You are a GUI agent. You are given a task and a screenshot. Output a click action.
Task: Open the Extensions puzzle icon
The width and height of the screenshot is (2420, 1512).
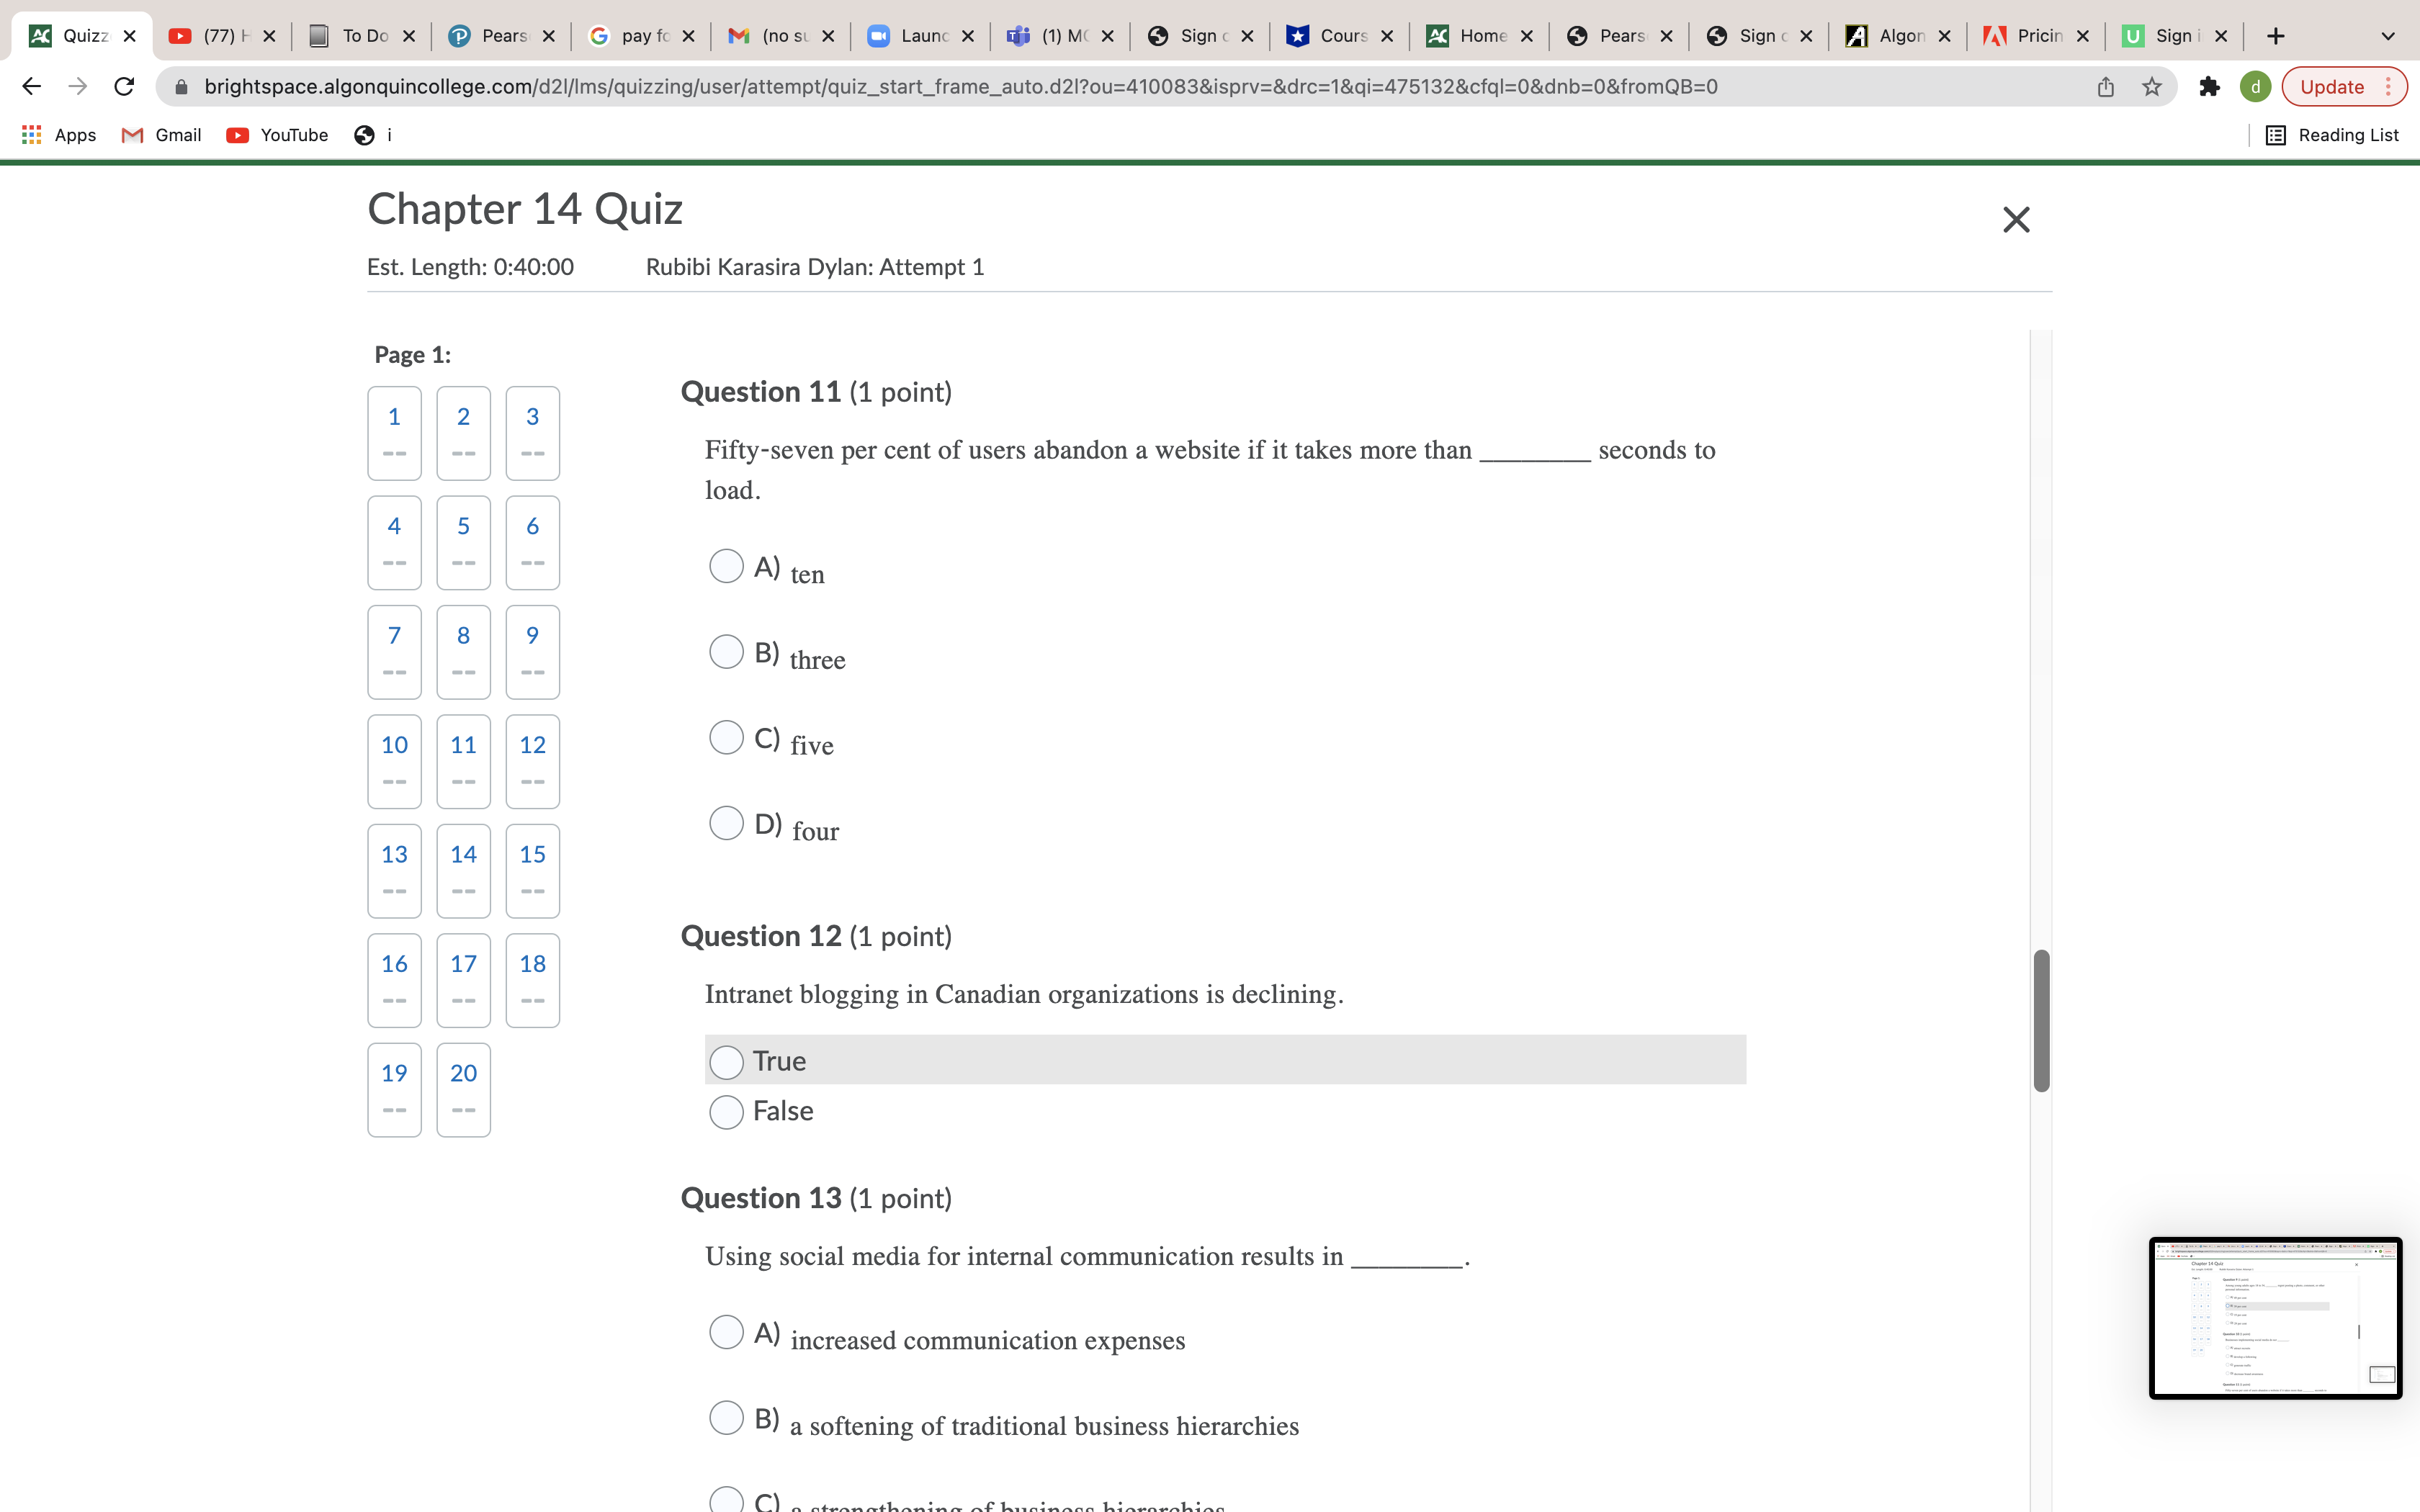pos(2209,87)
